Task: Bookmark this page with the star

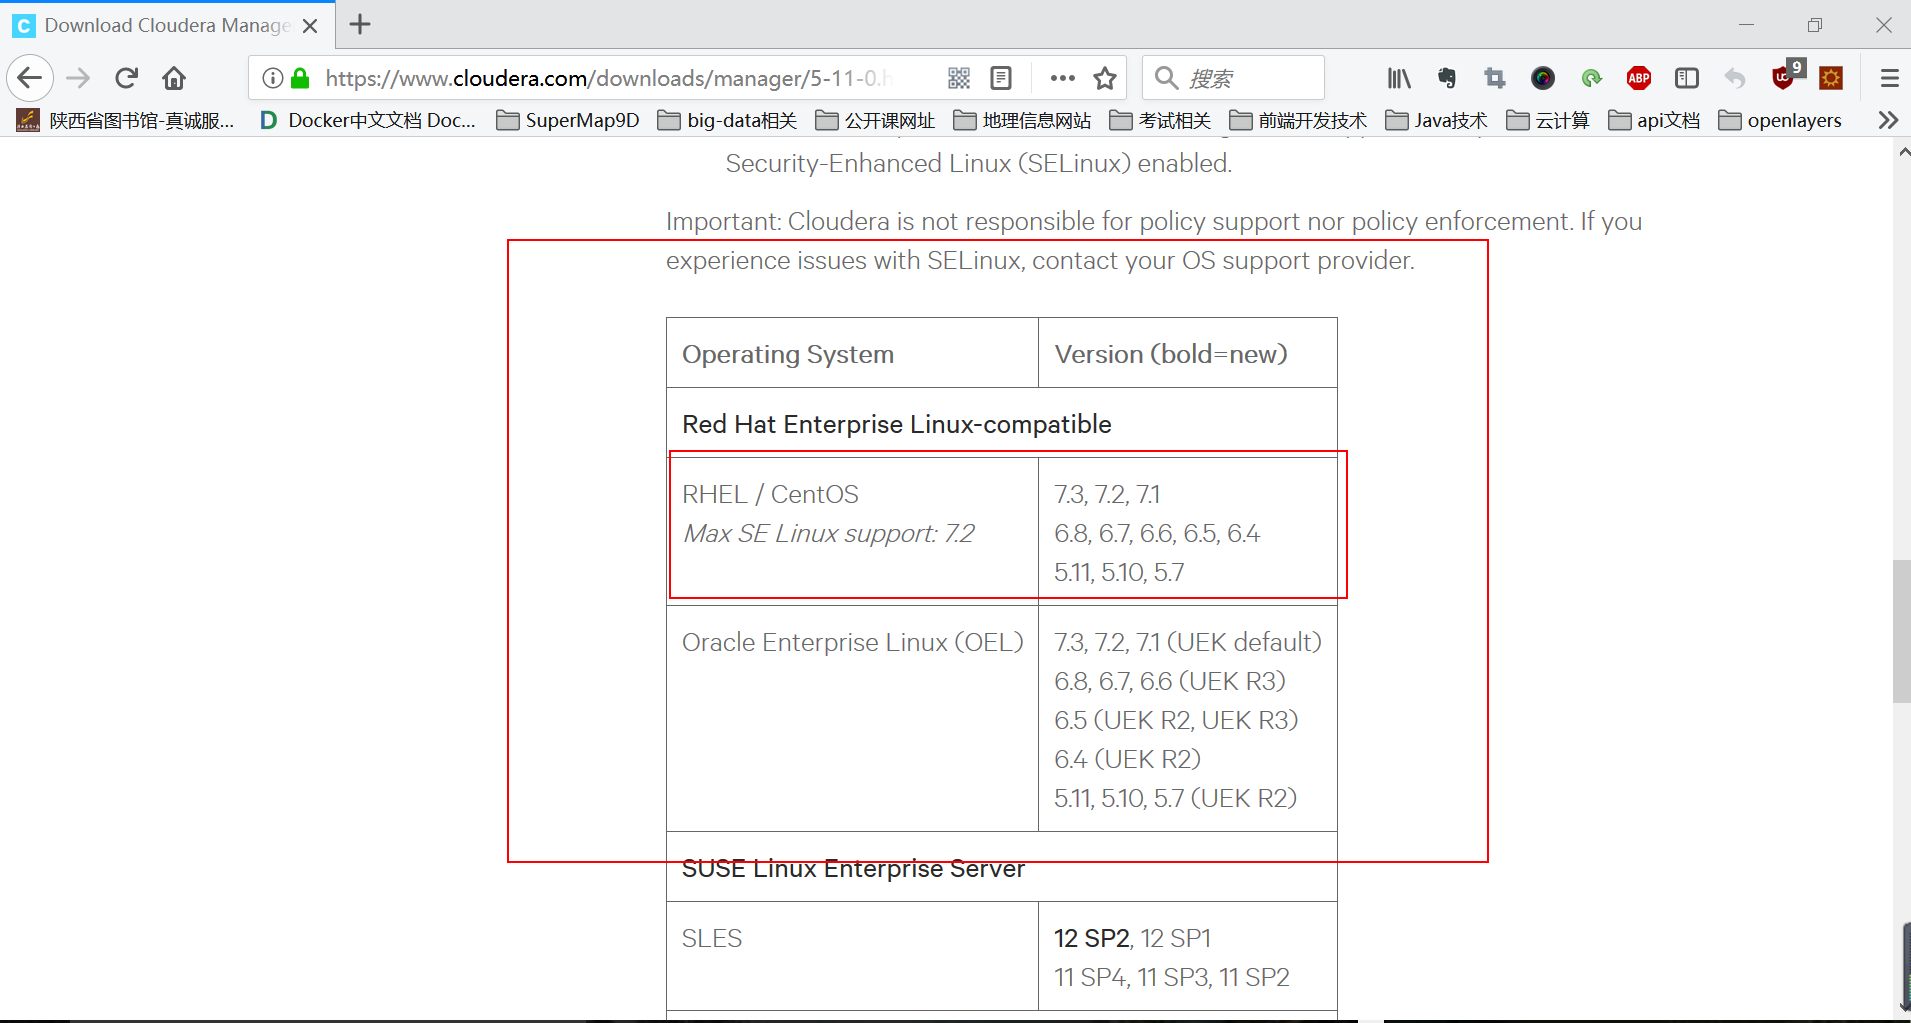Action: pyautogui.click(x=1105, y=78)
